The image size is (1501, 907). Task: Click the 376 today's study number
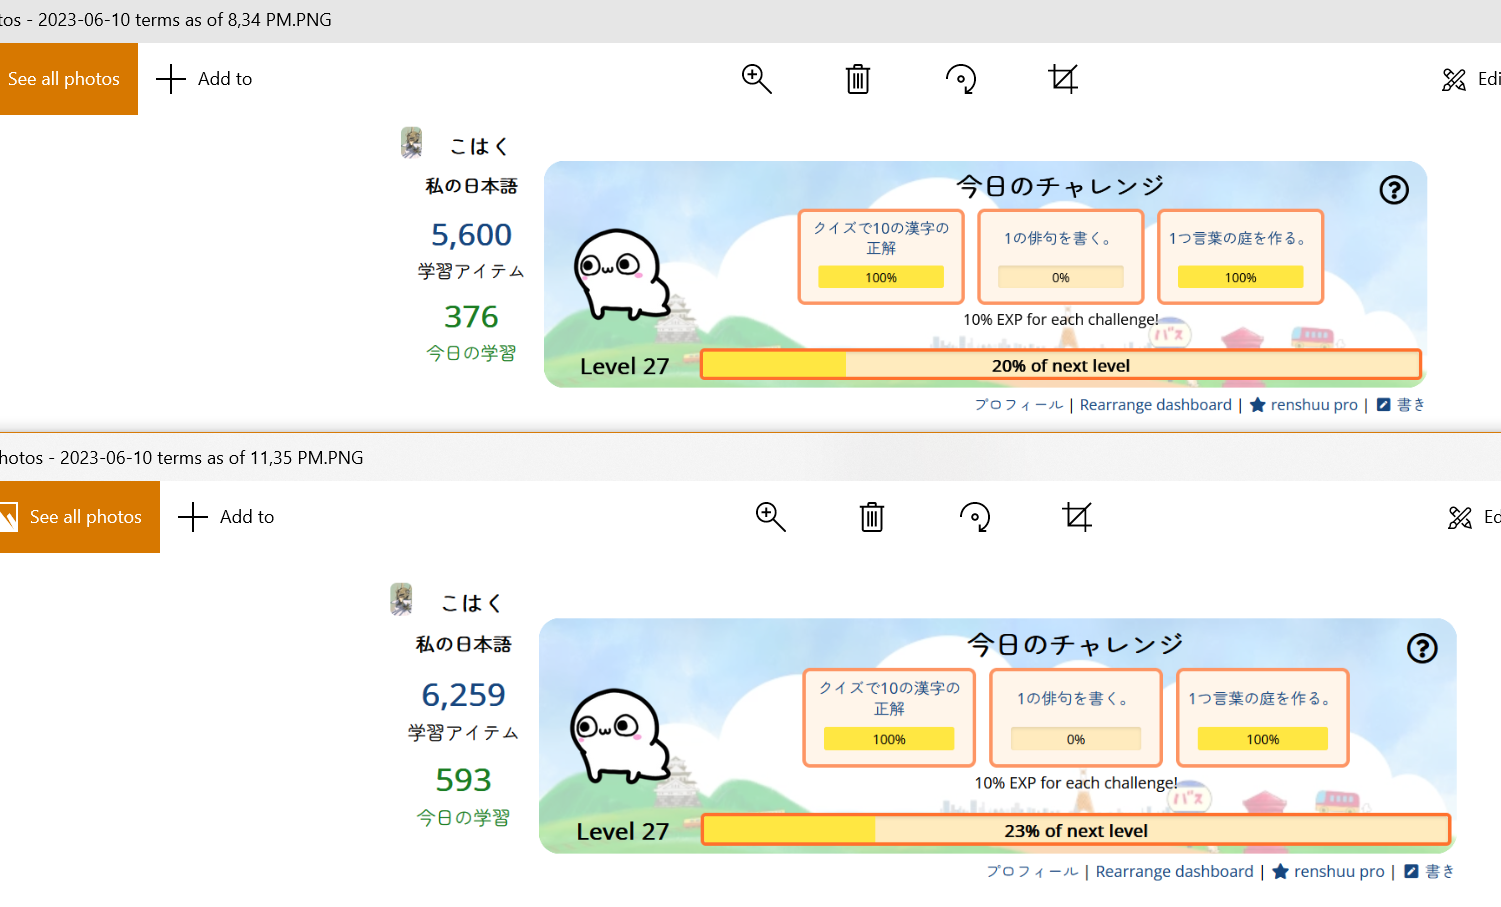click(471, 317)
